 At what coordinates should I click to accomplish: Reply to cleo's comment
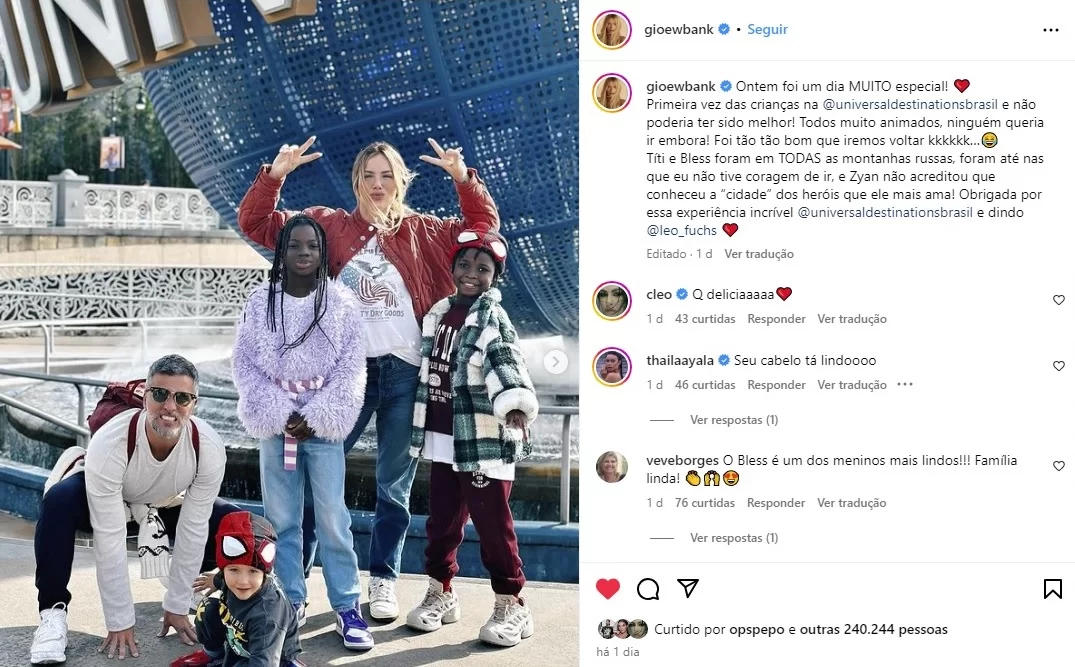tap(776, 319)
